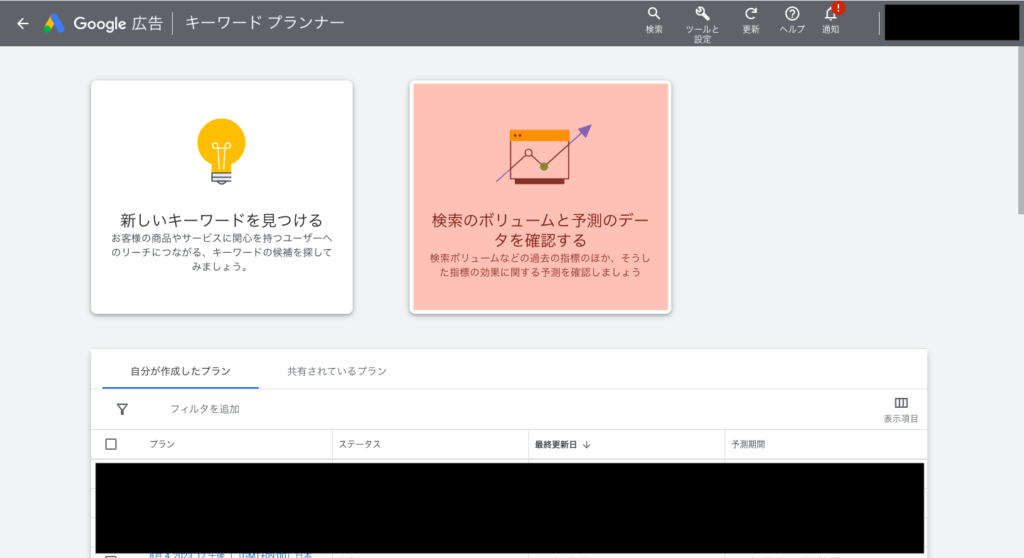Click the フィルタを追加 field
1024x558 pixels.
(205, 409)
